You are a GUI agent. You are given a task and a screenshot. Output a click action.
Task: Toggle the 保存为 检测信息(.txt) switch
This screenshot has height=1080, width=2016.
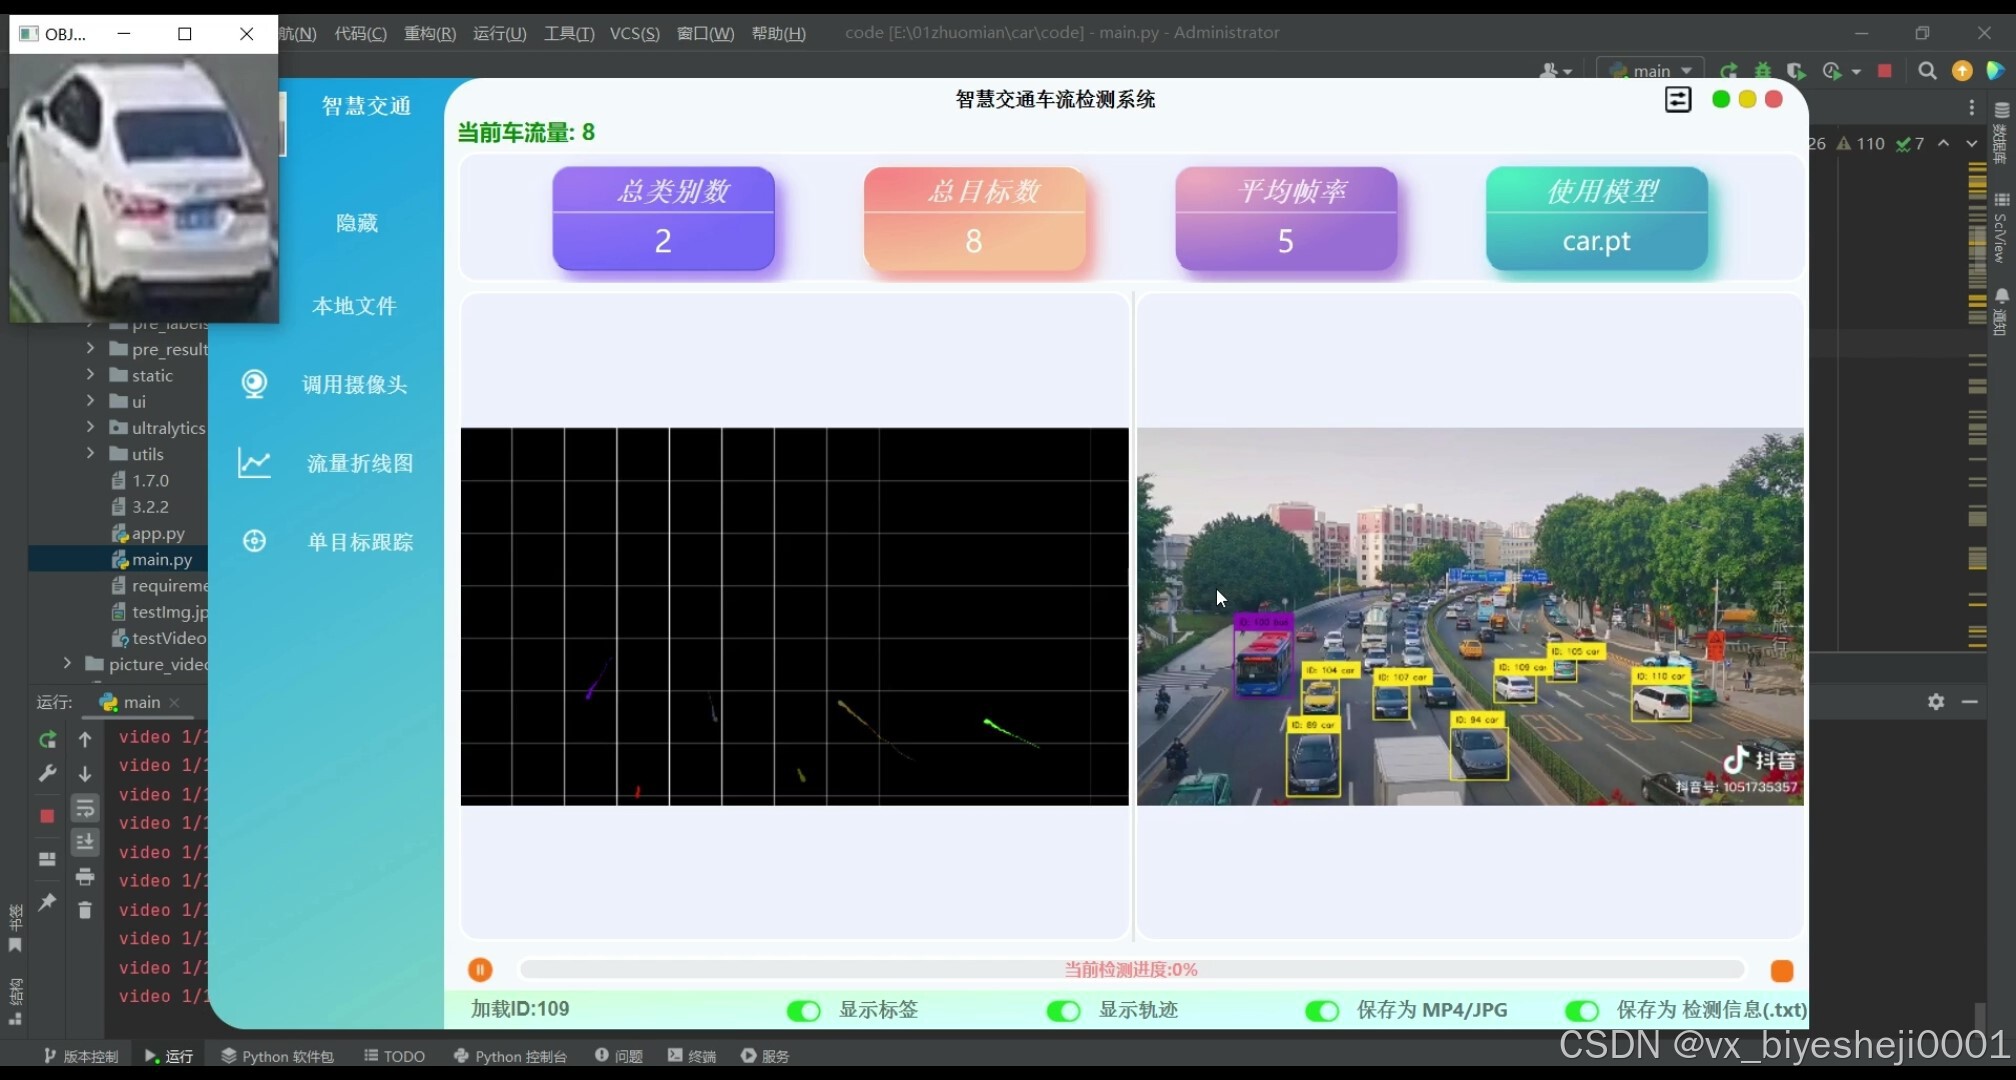tap(1582, 1011)
